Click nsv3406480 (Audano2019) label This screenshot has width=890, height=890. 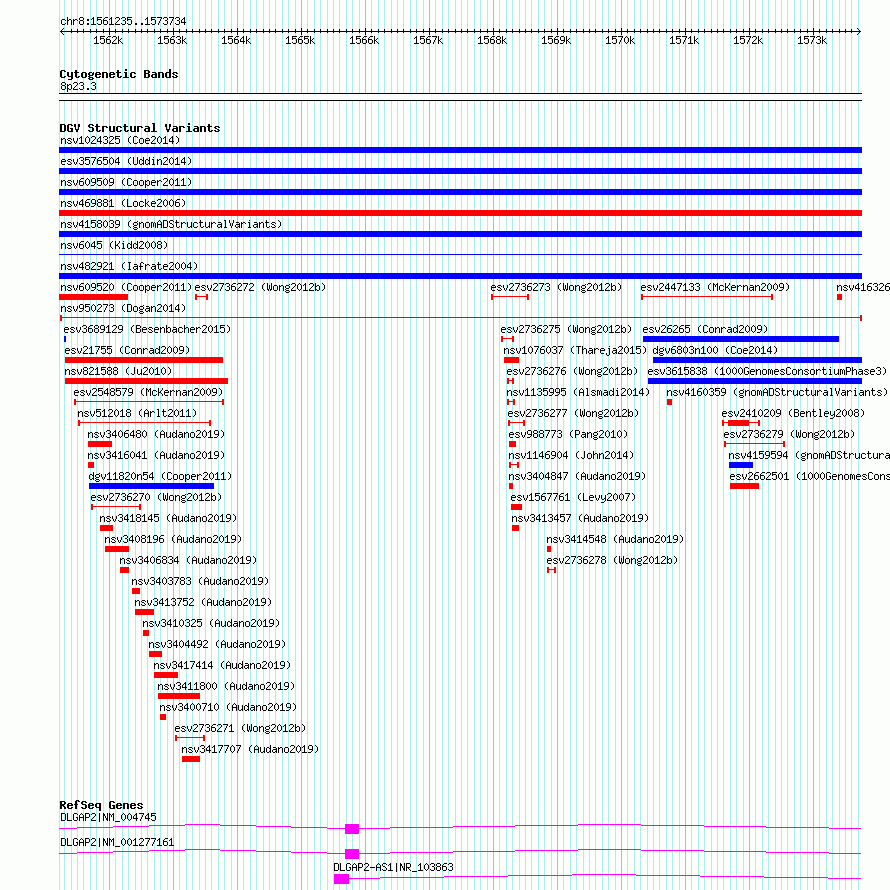tap(156, 434)
